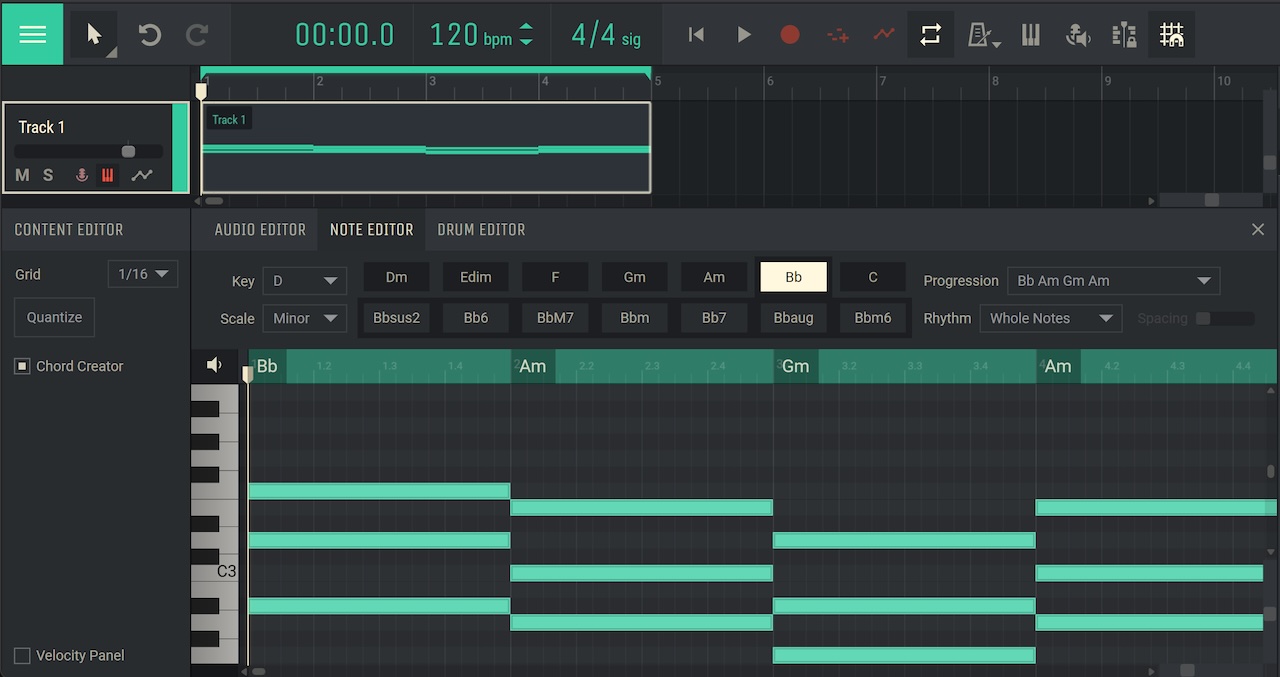Start playback with the play button
The height and width of the screenshot is (677, 1280).
coord(744,35)
